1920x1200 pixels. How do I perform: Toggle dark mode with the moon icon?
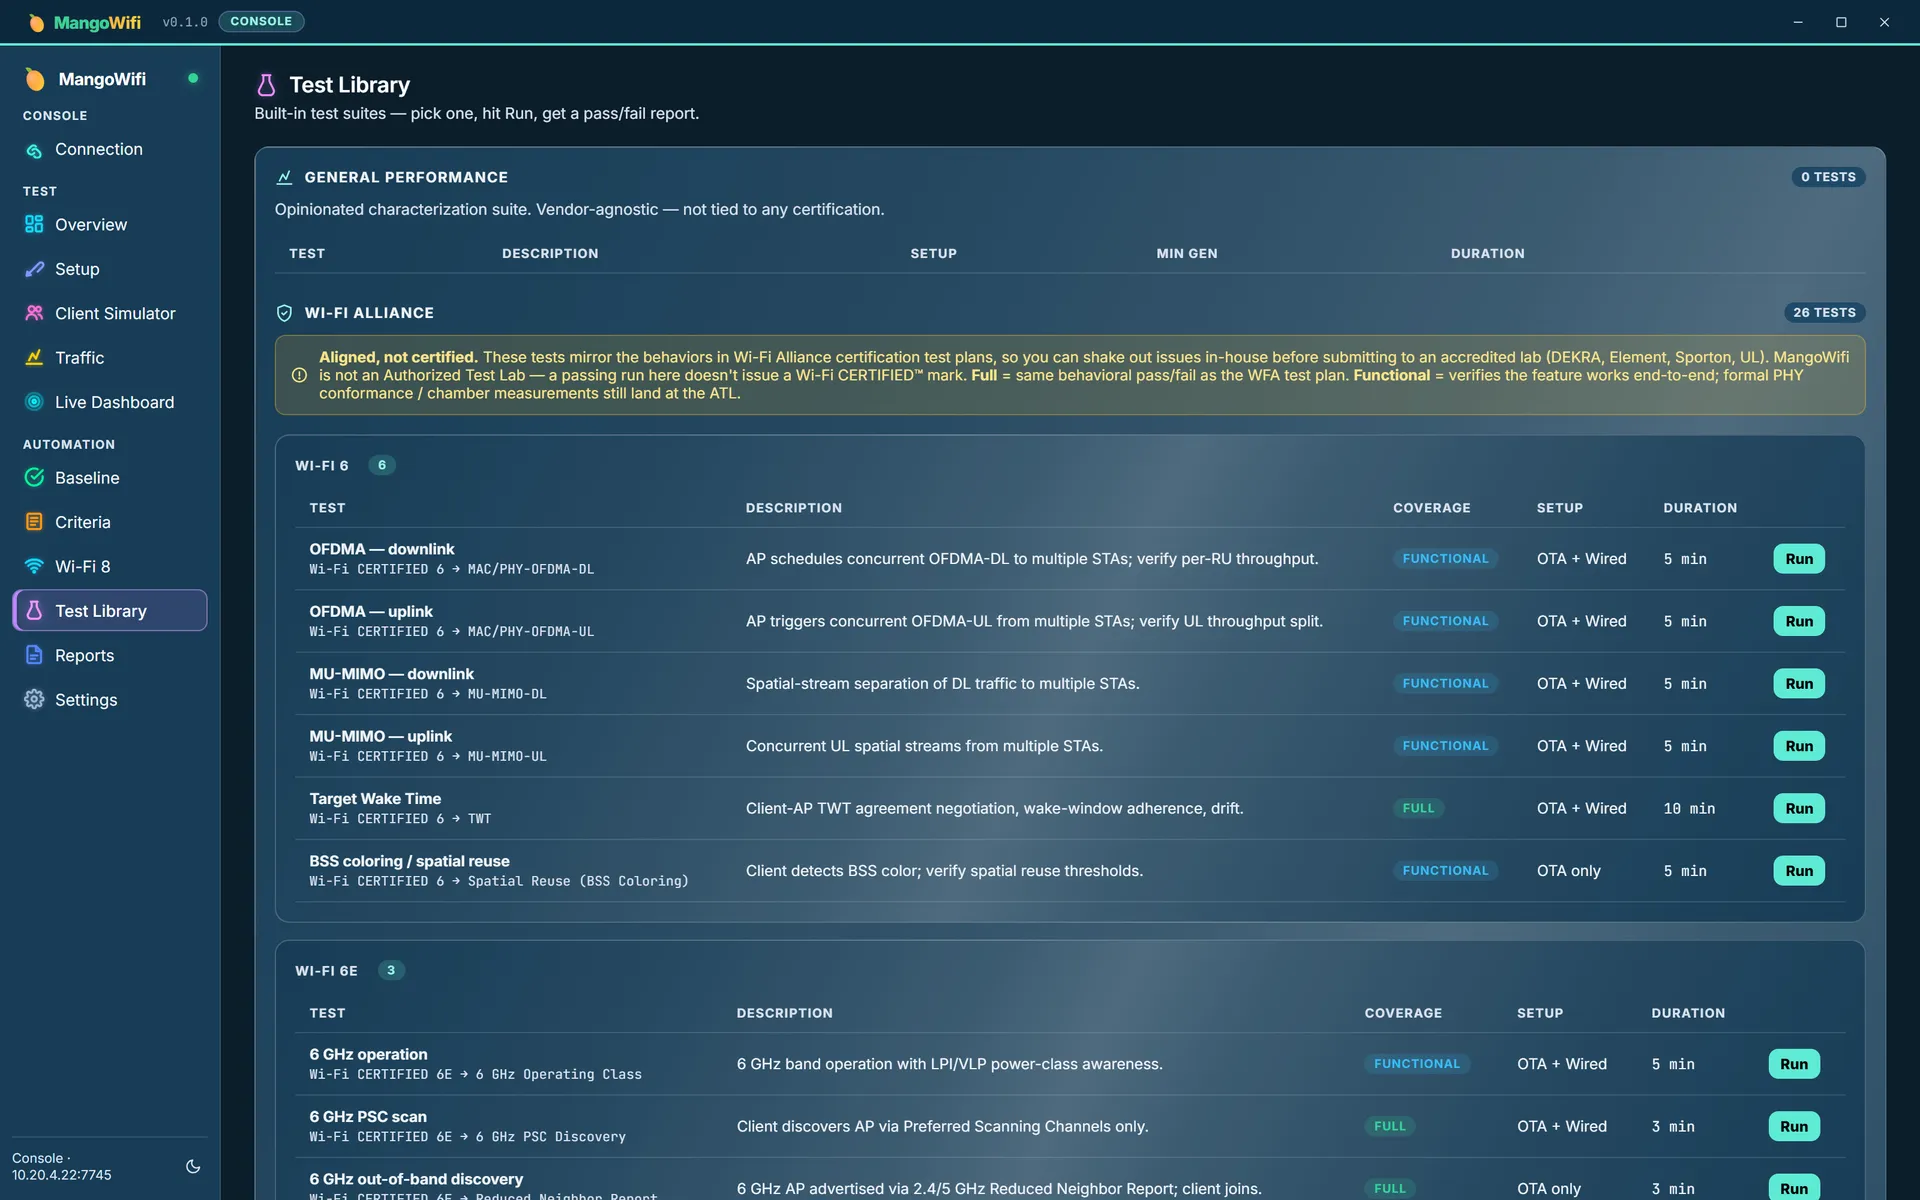(x=193, y=1166)
